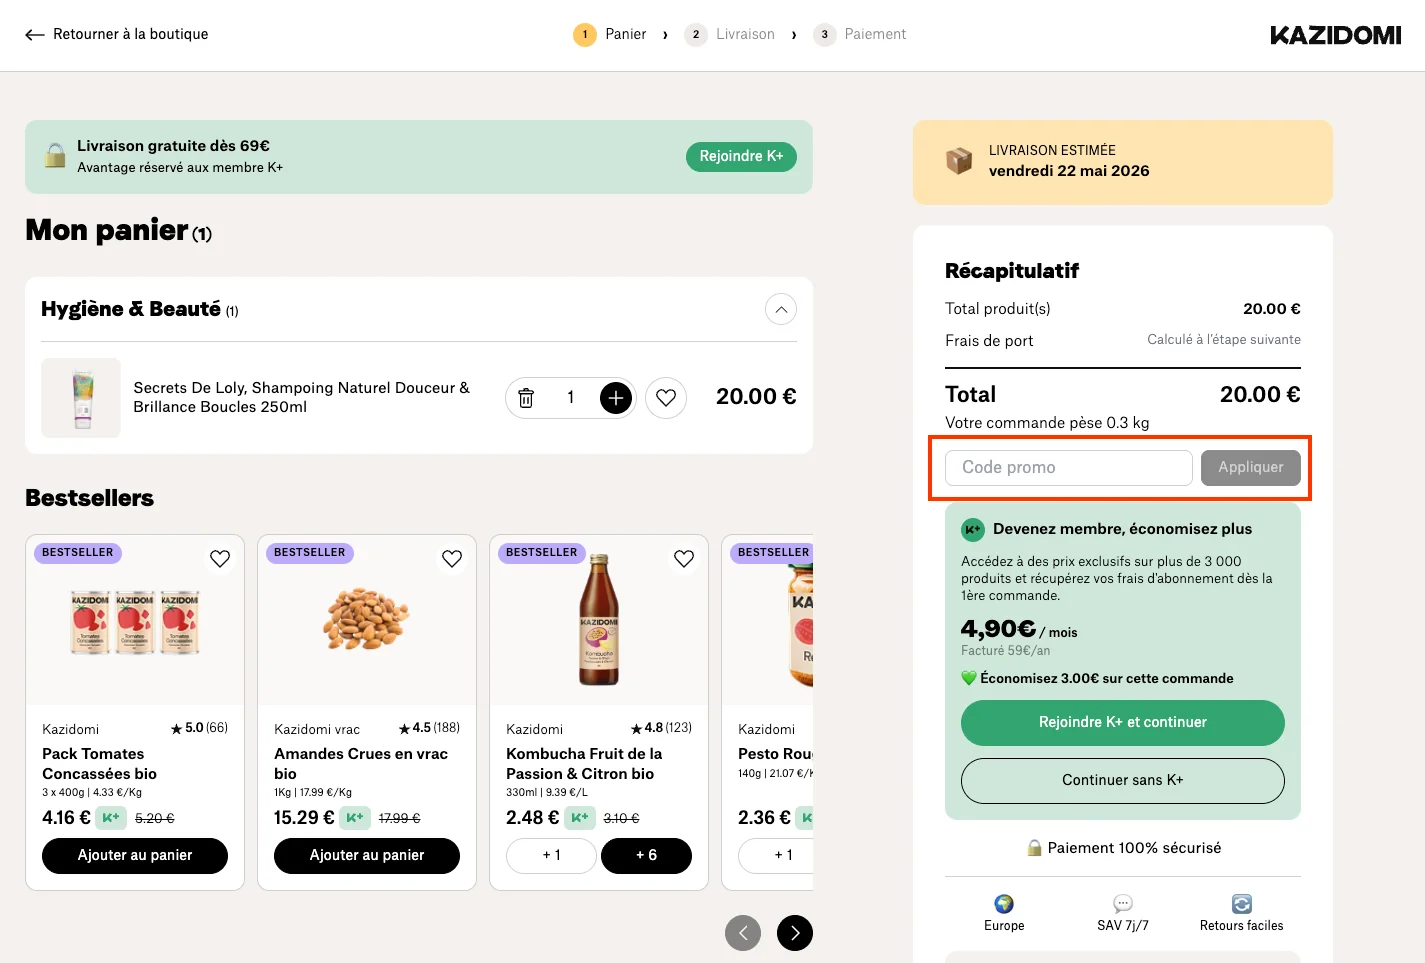Click the crossed-out 3.10 € price
The height and width of the screenshot is (963, 1425).
(621, 819)
